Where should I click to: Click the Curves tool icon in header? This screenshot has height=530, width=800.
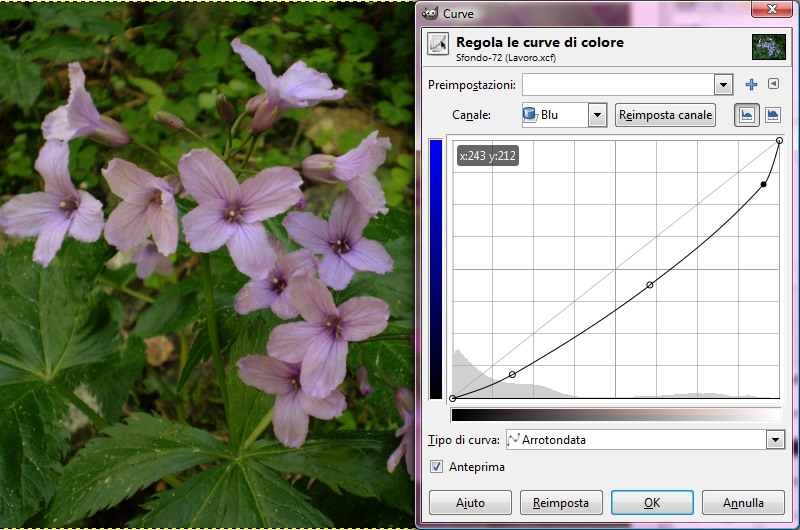coord(438,44)
